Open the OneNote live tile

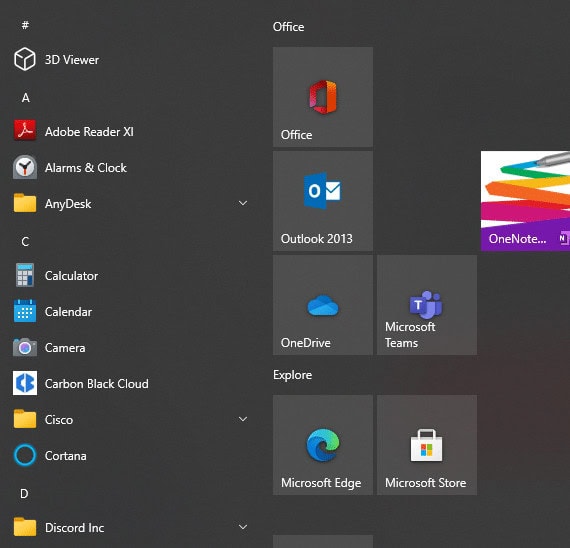pos(525,201)
